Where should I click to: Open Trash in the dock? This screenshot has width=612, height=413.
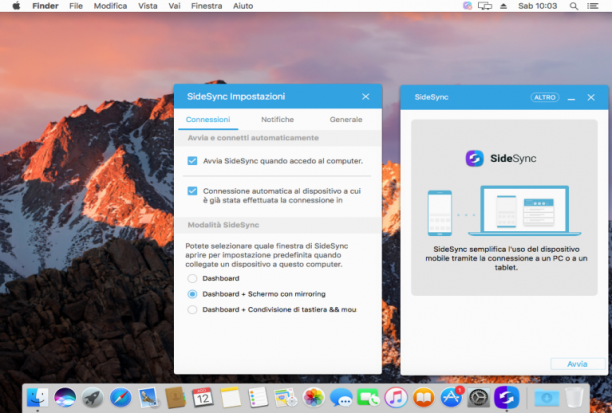[x=574, y=397]
